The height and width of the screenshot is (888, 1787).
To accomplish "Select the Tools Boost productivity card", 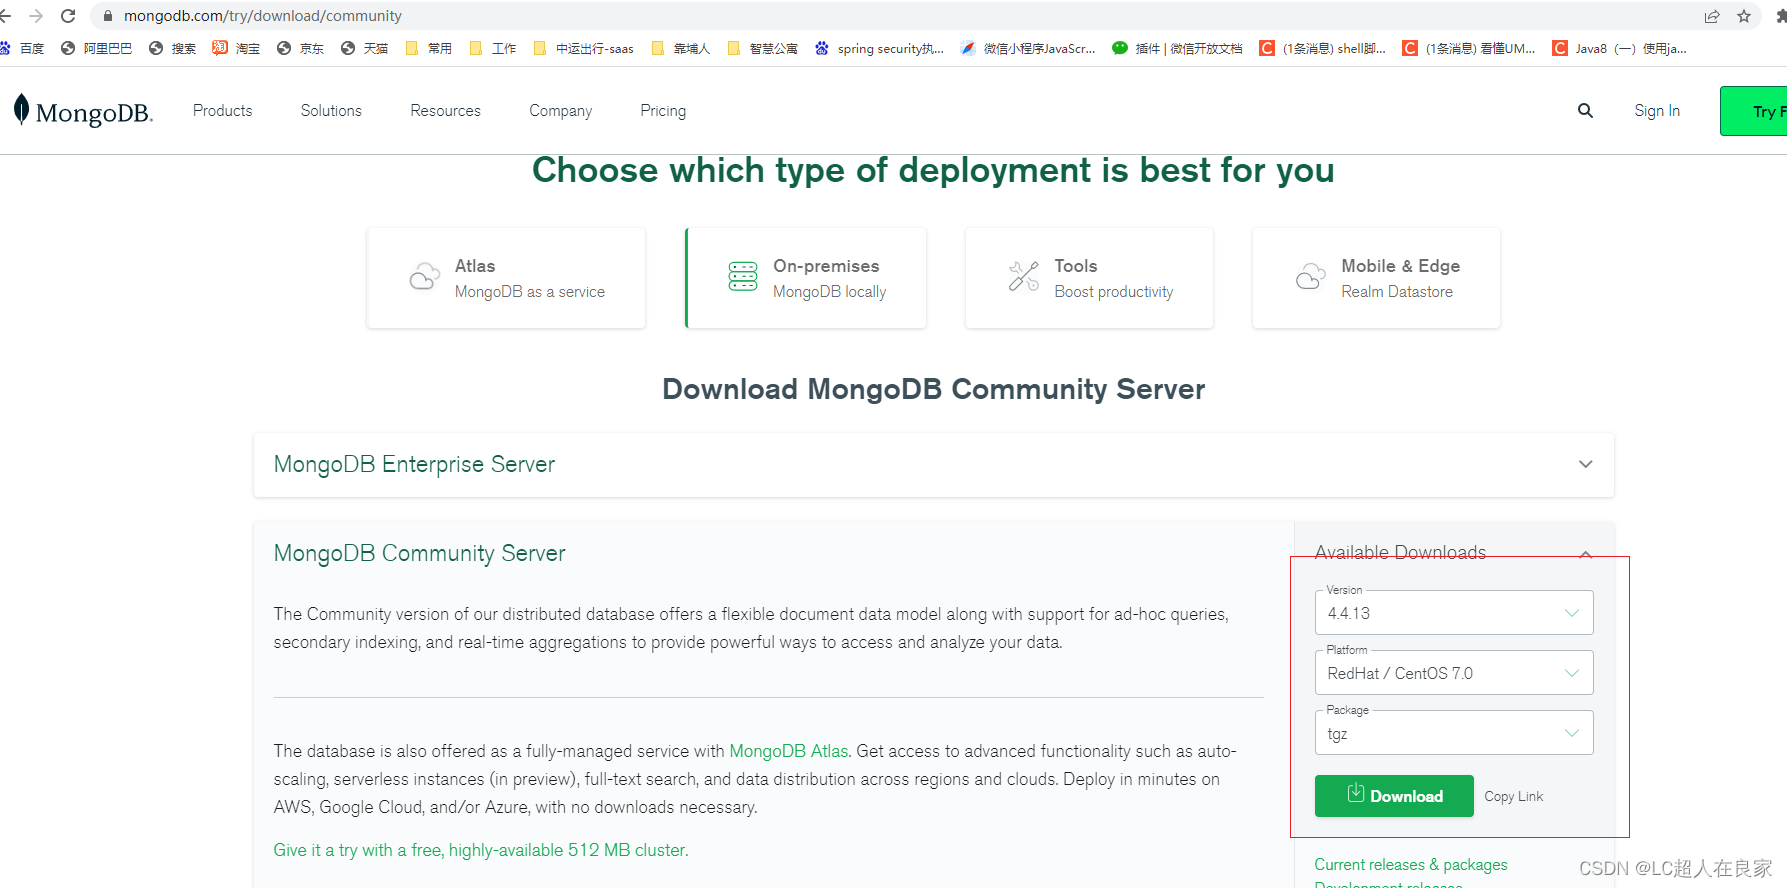I will point(1089,278).
